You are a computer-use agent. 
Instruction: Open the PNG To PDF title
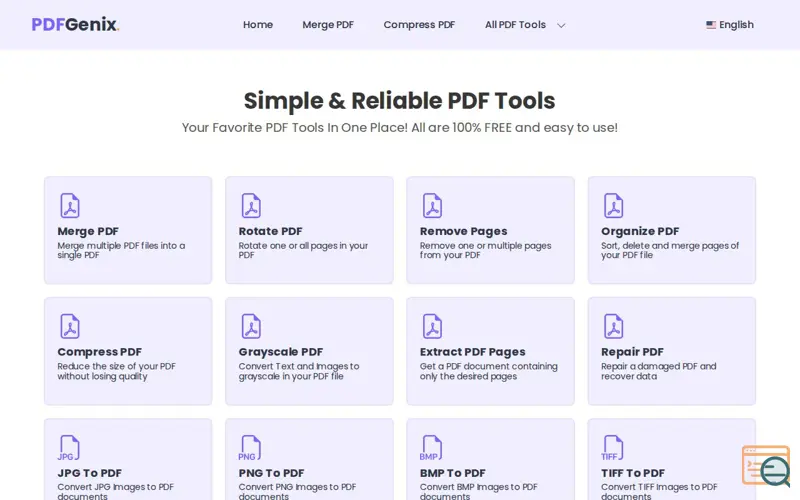click(x=271, y=473)
